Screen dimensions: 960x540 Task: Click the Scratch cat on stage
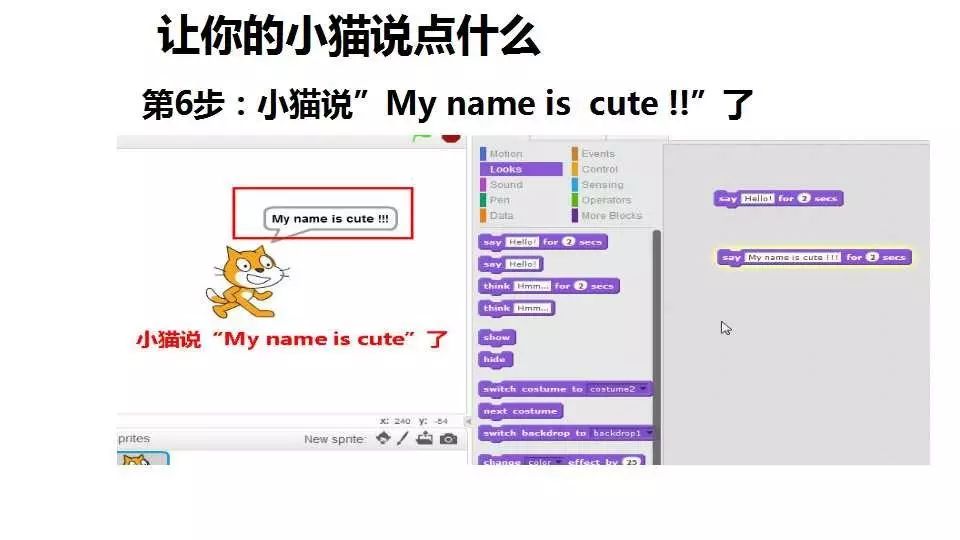click(x=247, y=282)
